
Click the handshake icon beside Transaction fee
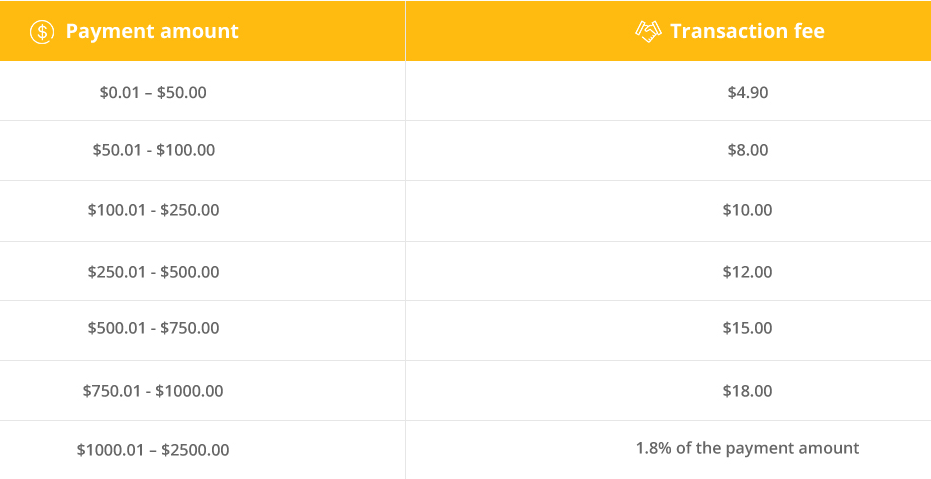coord(648,31)
